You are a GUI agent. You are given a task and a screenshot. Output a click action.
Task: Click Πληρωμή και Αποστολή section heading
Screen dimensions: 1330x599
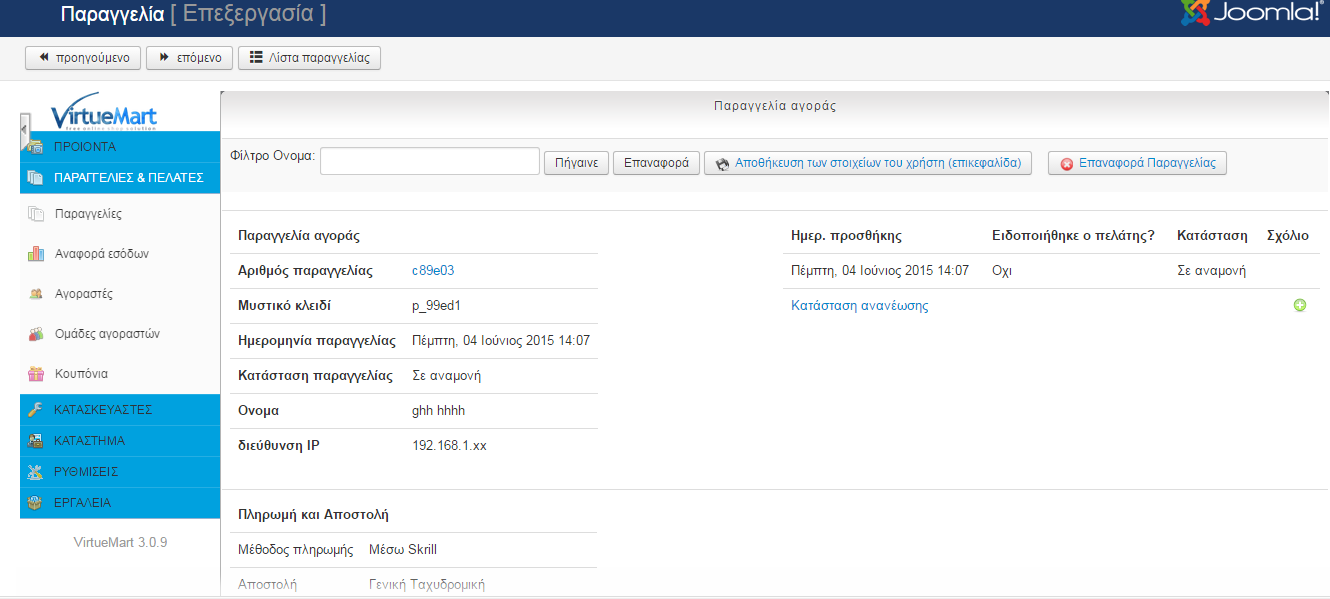pyautogui.click(x=313, y=515)
